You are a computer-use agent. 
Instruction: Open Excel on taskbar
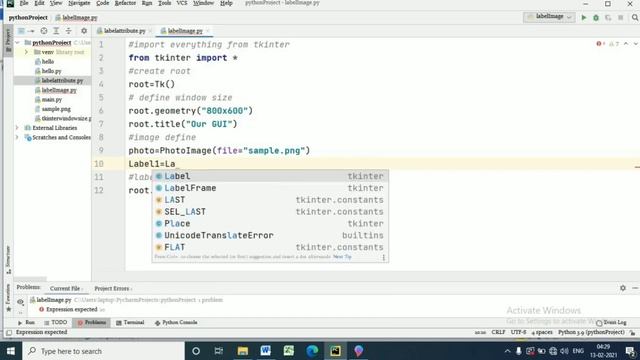tap(289, 351)
